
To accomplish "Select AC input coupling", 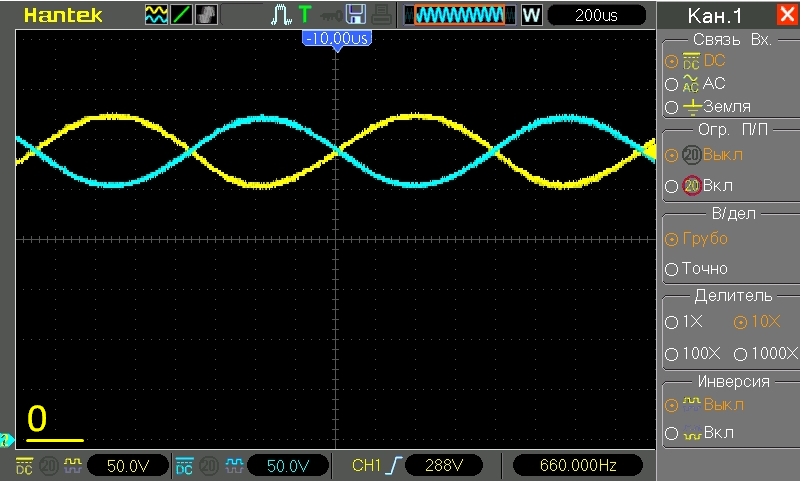I will 695,84.
